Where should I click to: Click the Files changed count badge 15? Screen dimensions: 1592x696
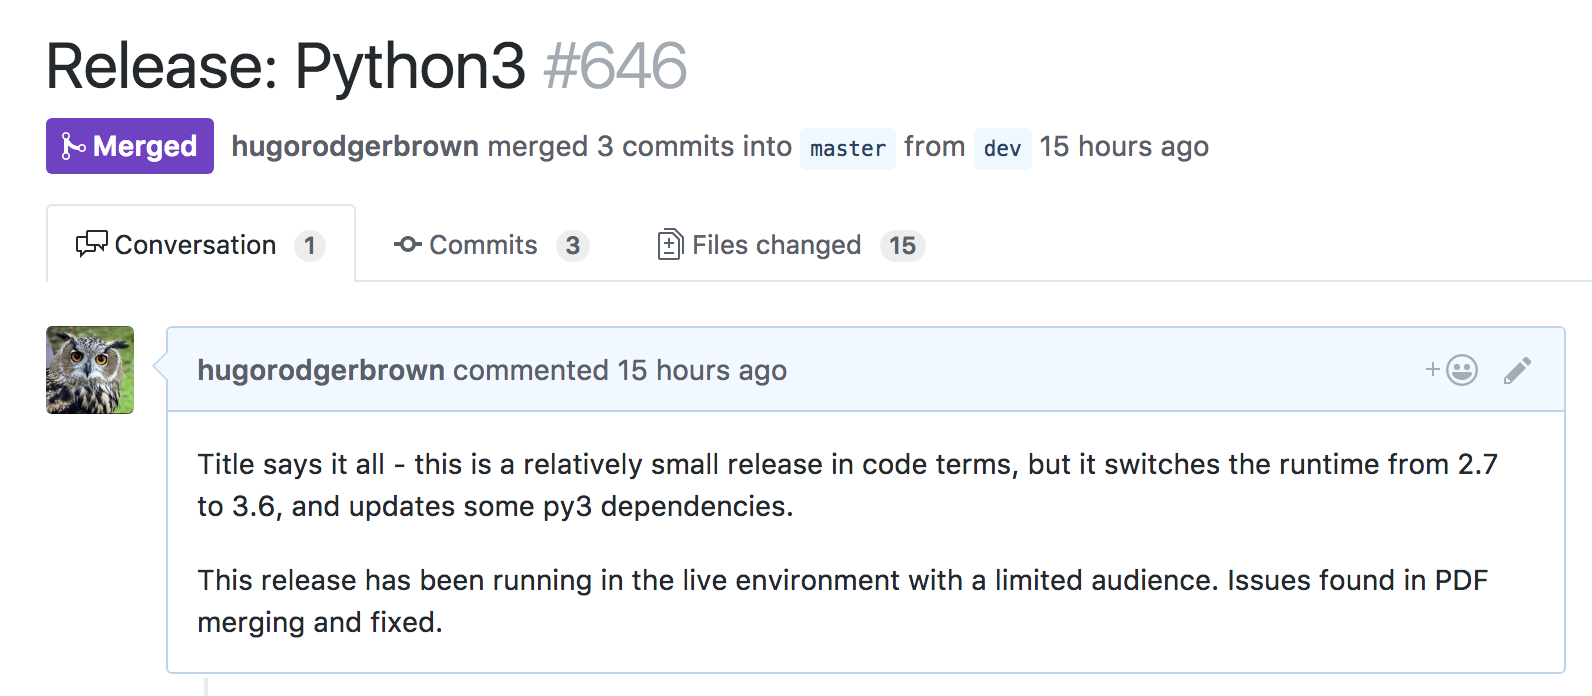(x=902, y=245)
